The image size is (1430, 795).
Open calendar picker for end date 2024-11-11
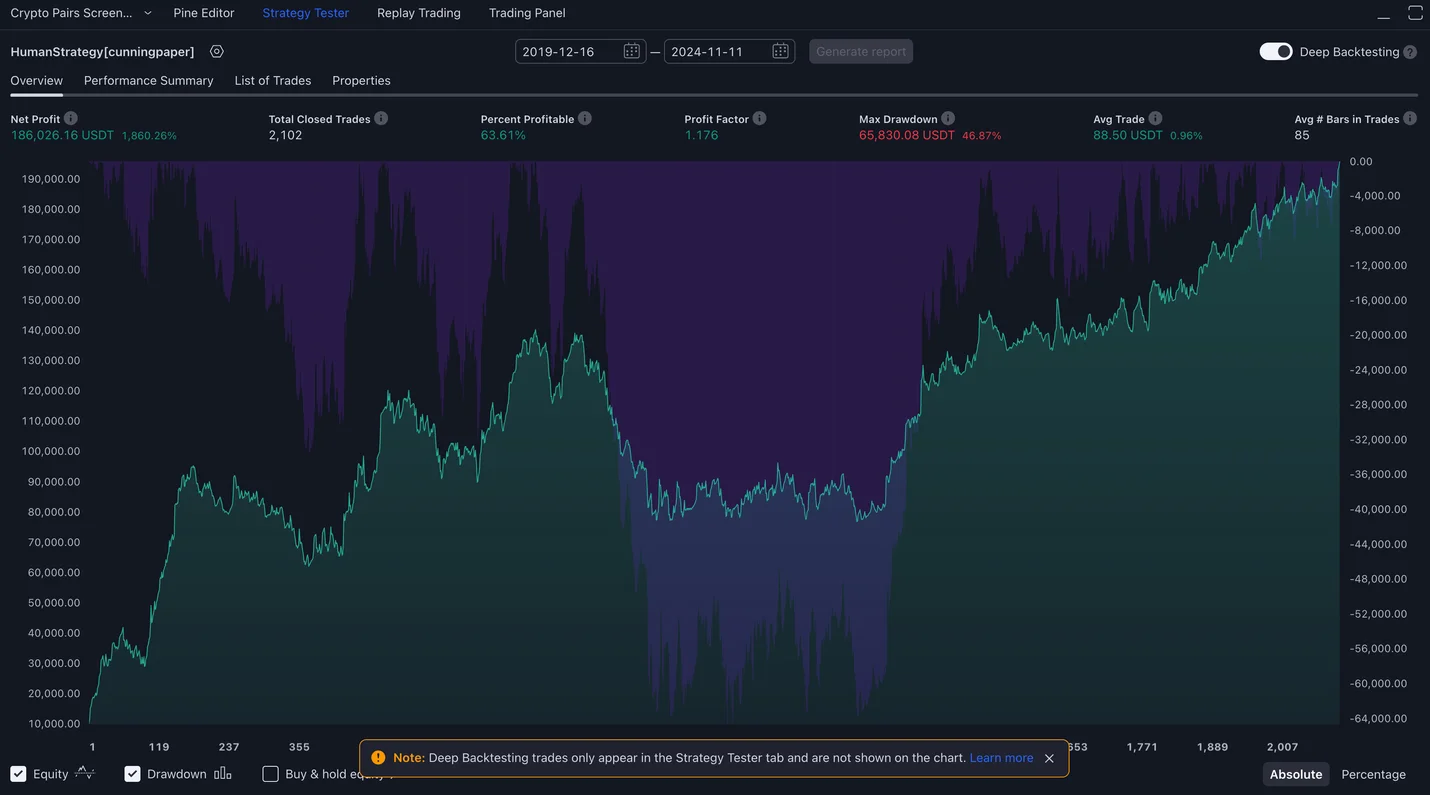click(x=780, y=51)
